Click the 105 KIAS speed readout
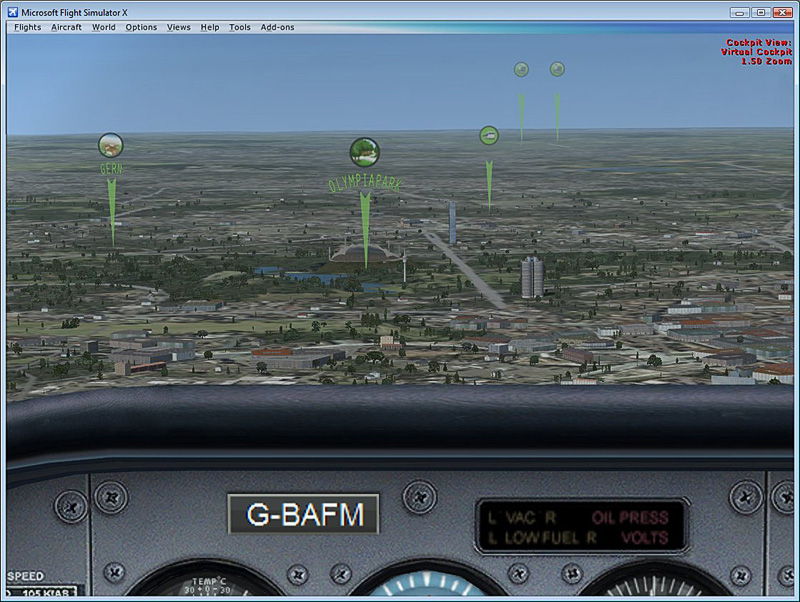The height and width of the screenshot is (602, 800). pos(45,594)
